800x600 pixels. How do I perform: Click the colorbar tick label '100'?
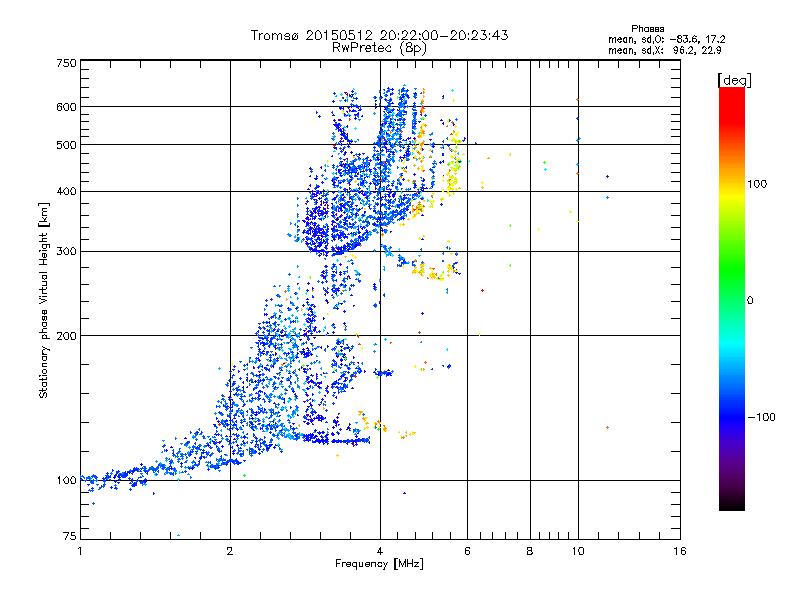[x=757, y=184]
